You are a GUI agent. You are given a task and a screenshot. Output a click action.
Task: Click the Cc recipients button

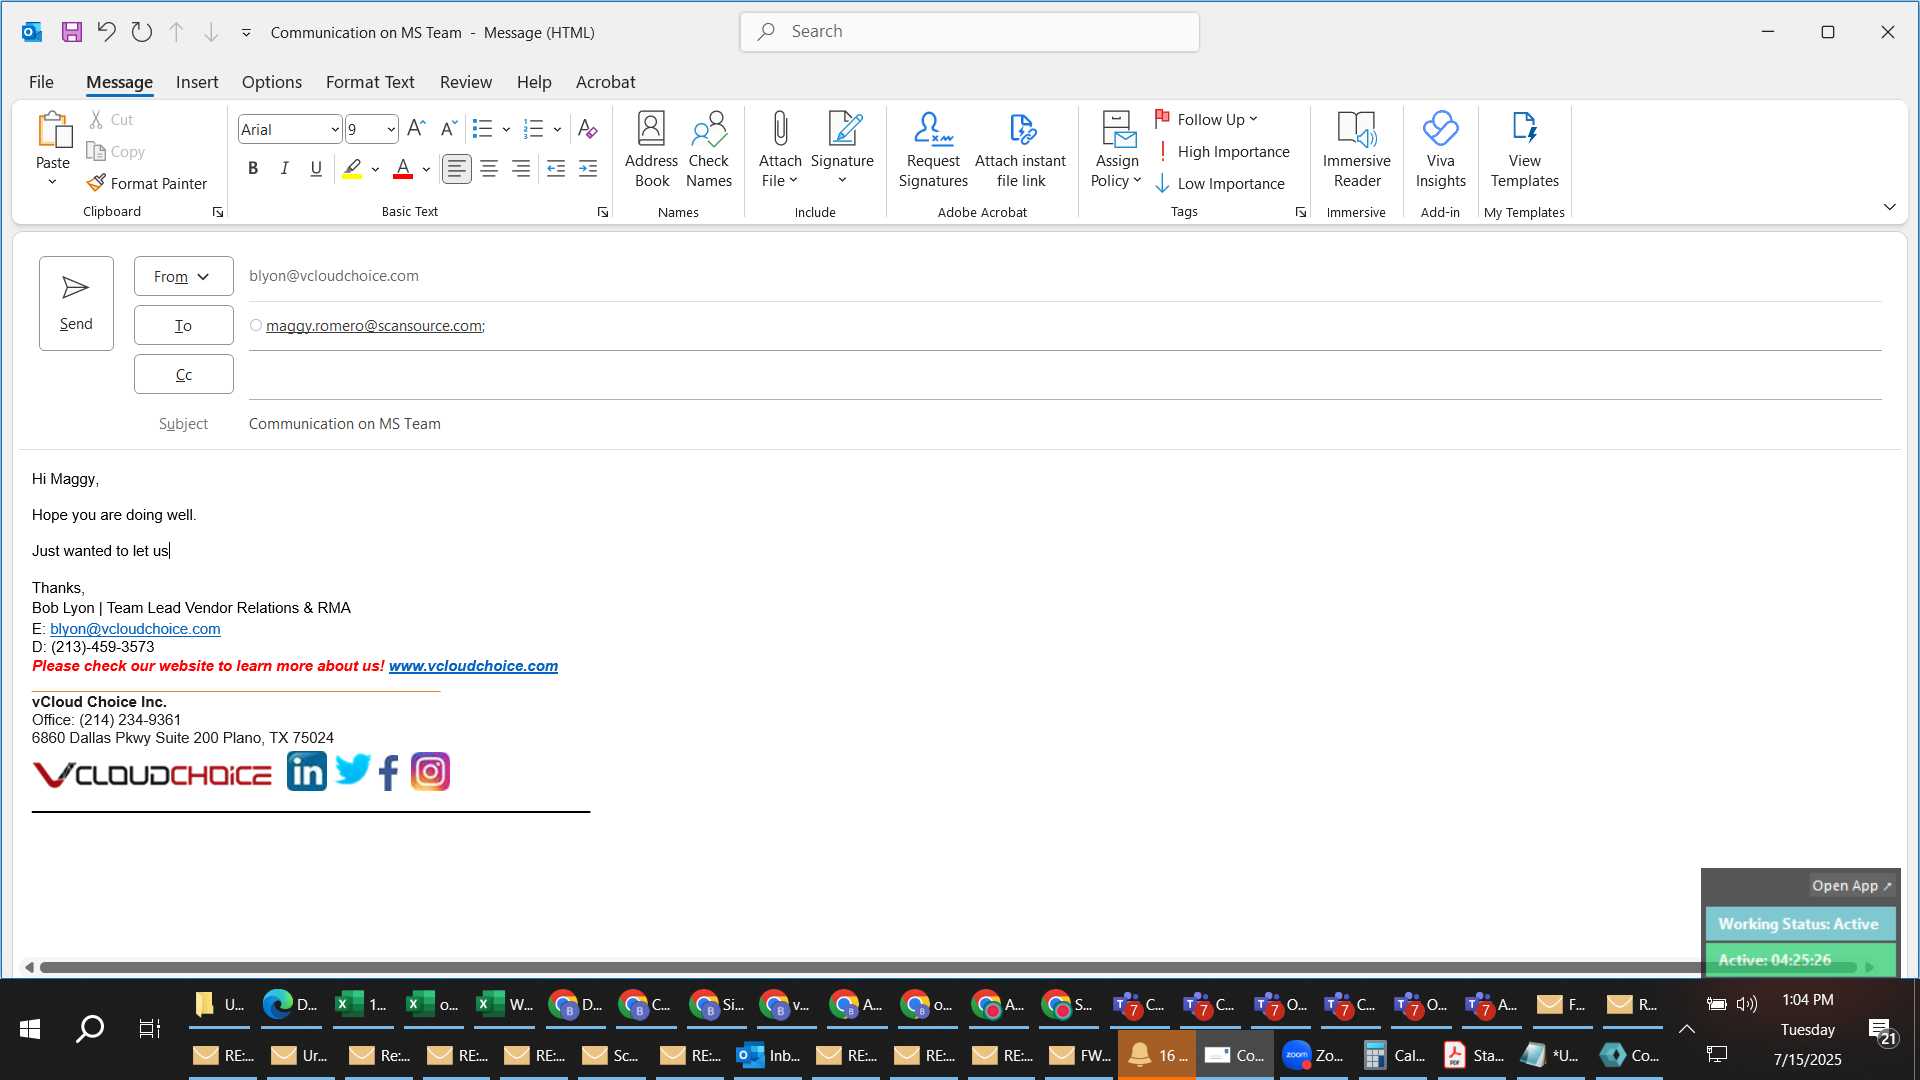point(184,374)
